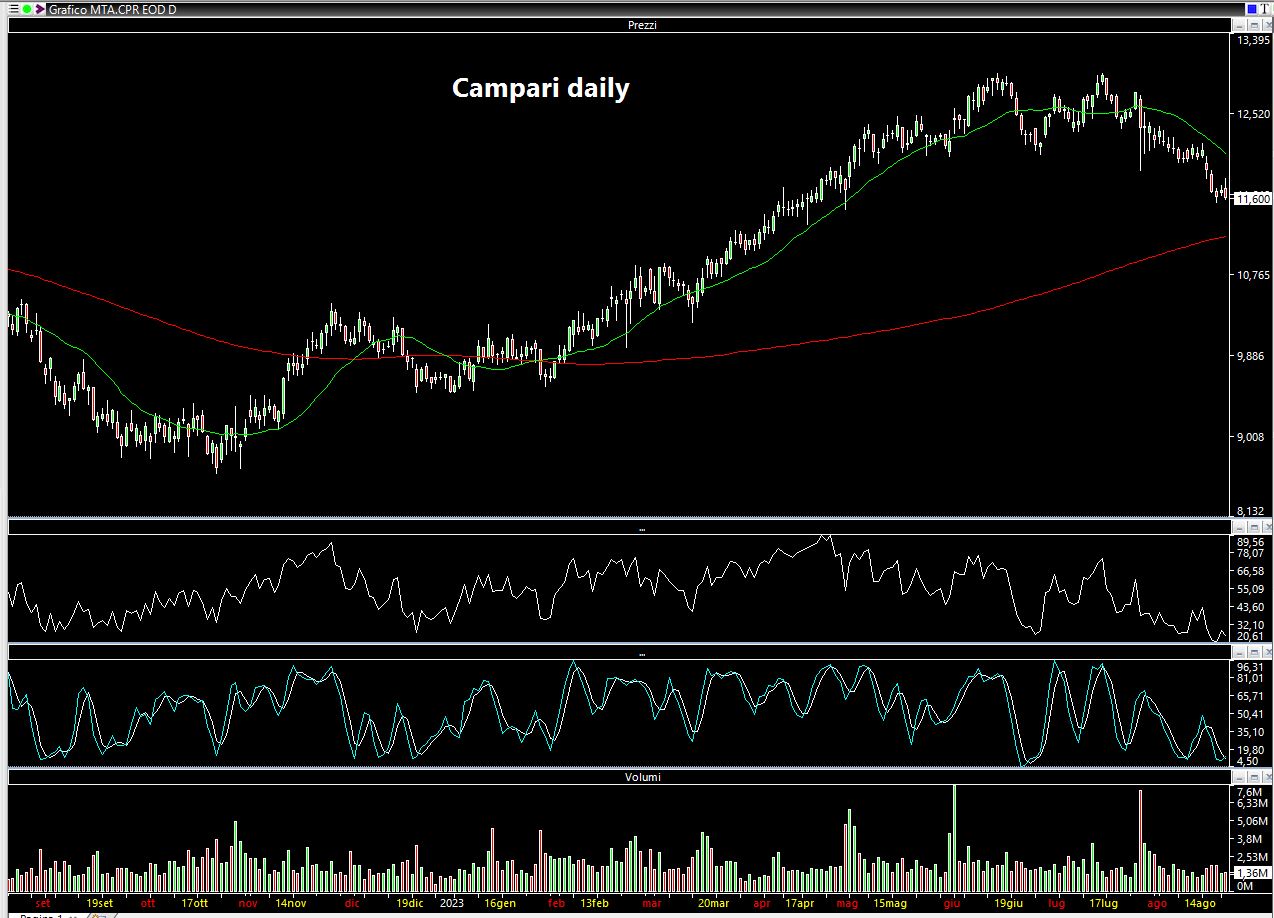Select the T text tool icon
1274x918 pixels.
pos(1264,8)
